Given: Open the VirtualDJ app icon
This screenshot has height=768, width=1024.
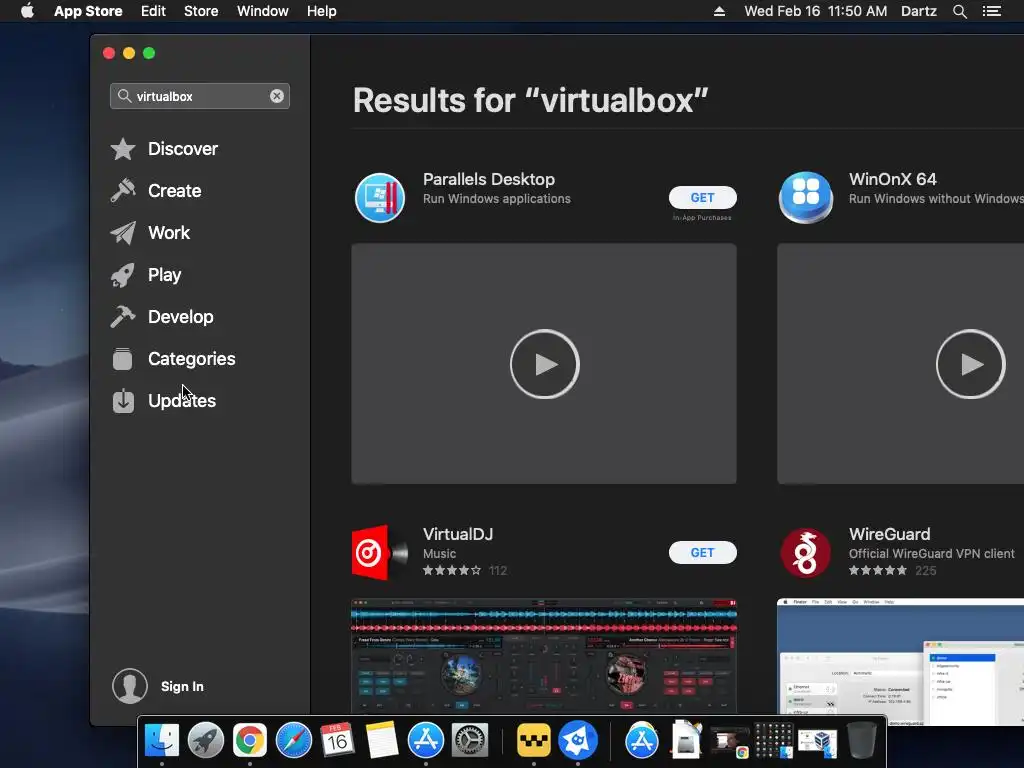Looking at the screenshot, I should [379, 552].
